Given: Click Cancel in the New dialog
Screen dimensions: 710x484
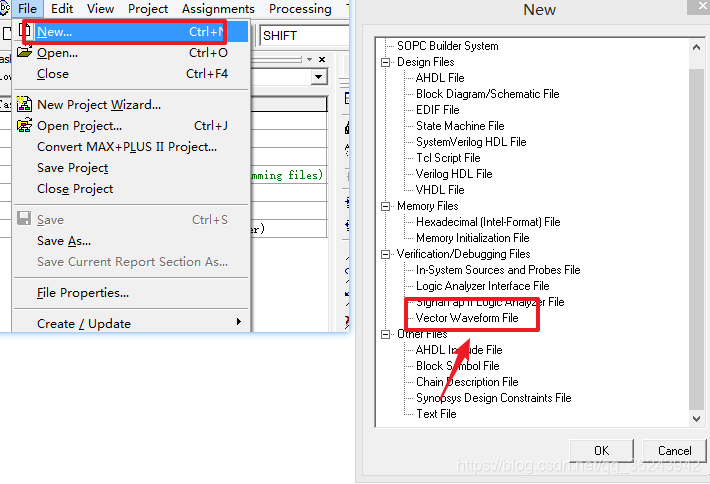Looking at the screenshot, I should coord(674,450).
